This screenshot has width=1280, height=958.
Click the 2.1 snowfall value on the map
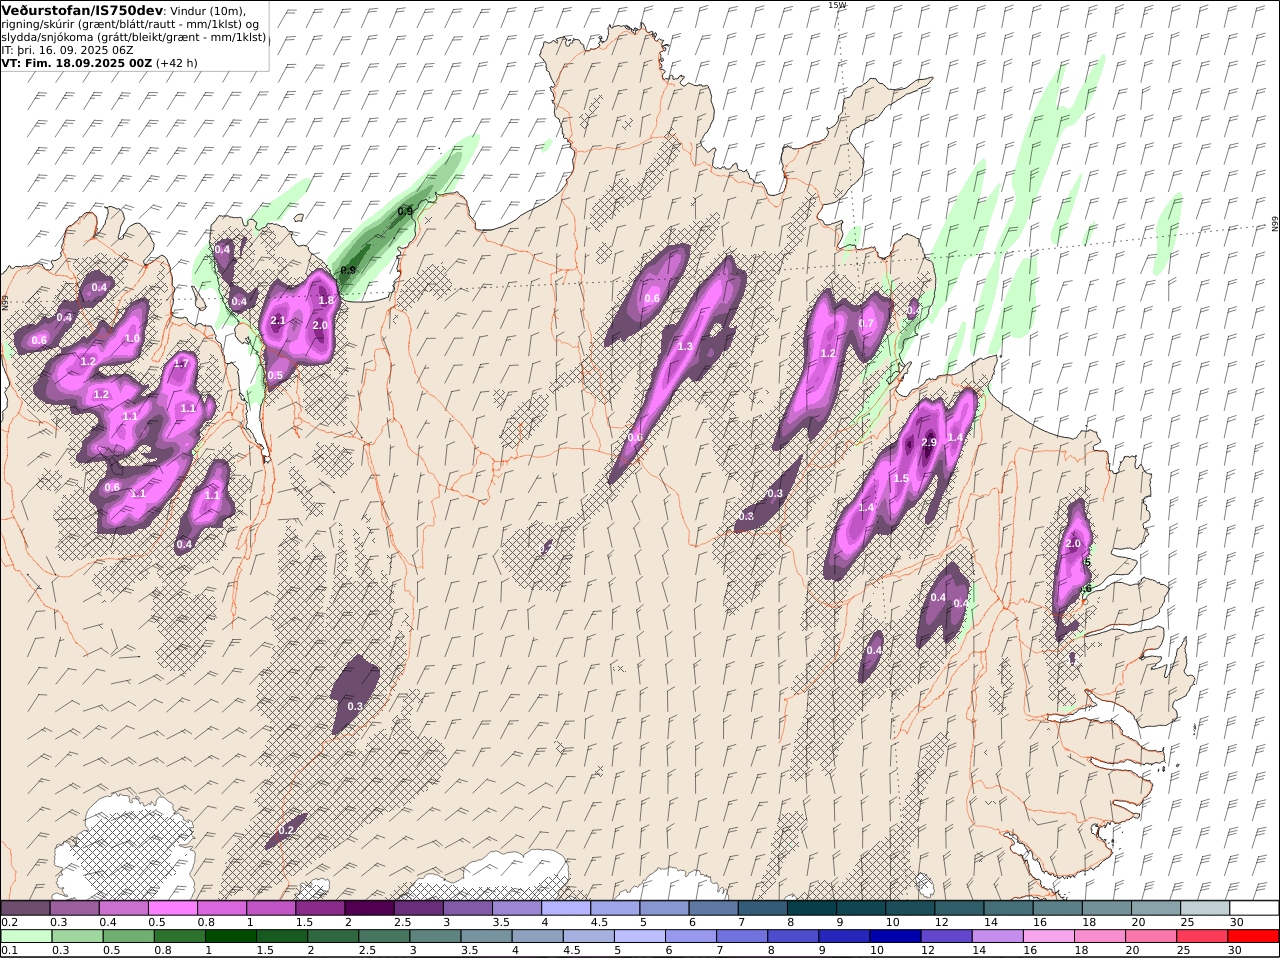click(x=278, y=321)
